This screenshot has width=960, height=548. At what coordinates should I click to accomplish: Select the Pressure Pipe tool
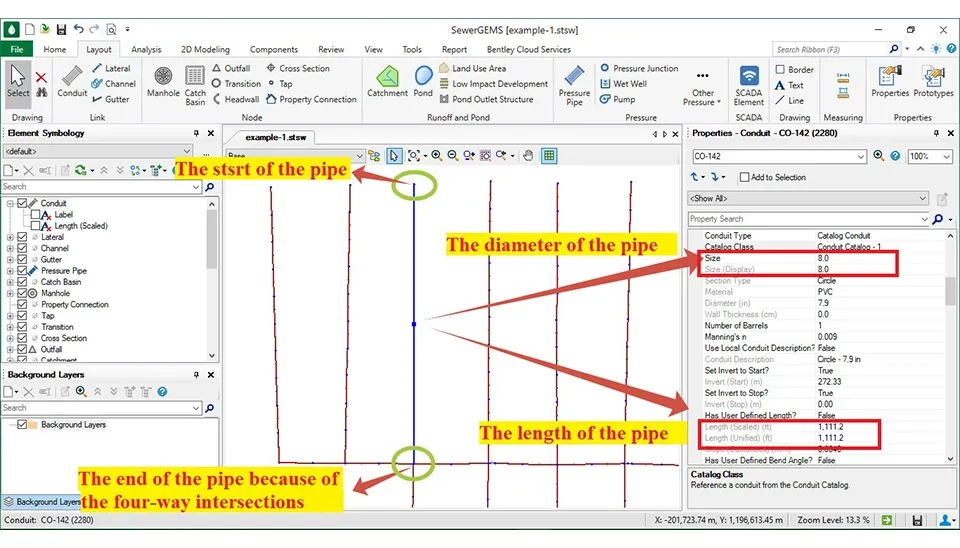point(574,83)
